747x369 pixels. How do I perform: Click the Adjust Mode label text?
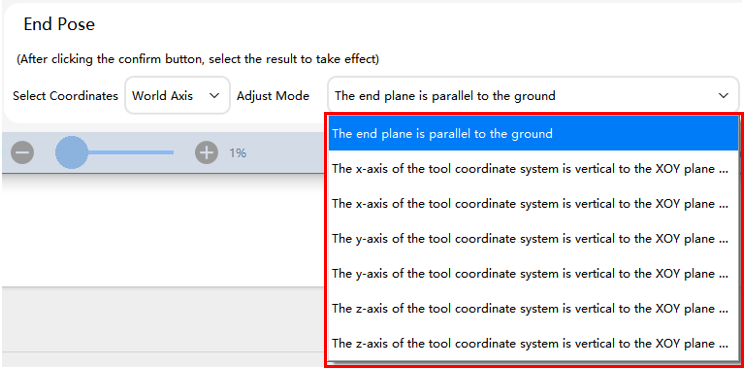[273, 96]
